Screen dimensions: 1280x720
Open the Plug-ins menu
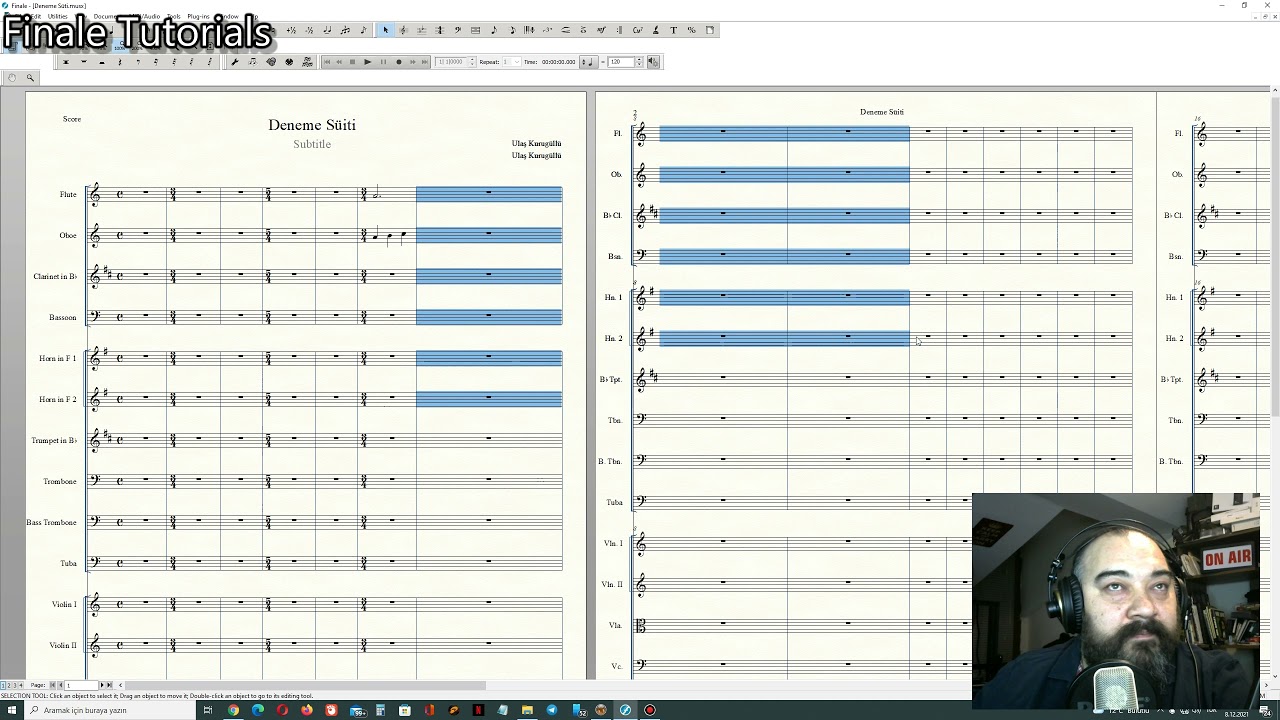pos(198,17)
